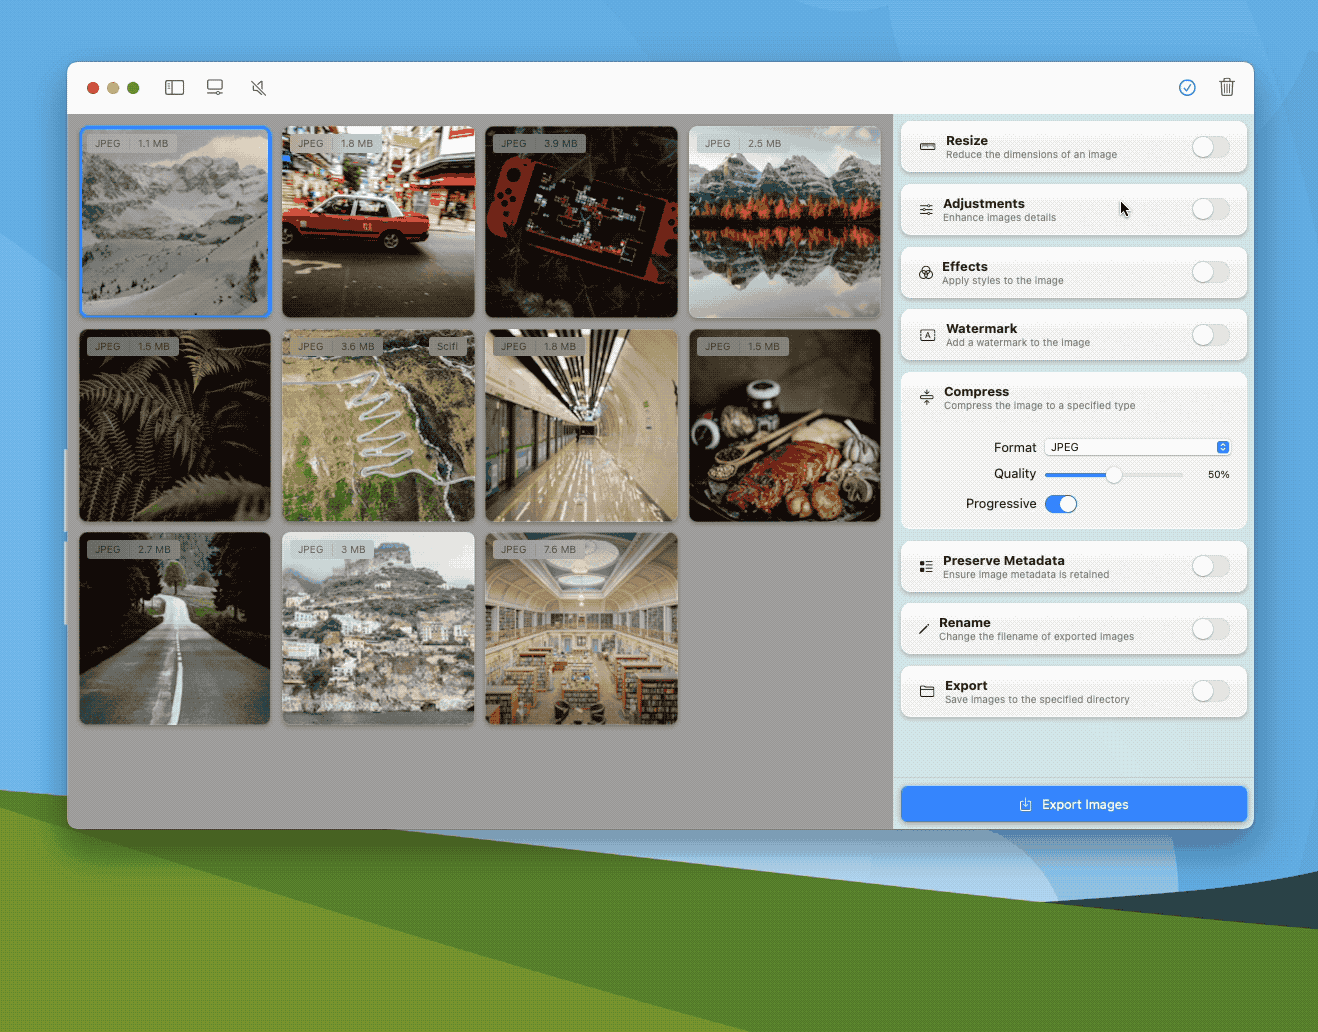The height and width of the screenshot is (1032, 1318).
Task: Click 'Save images to the specified directory' text
Action: 1037,700
